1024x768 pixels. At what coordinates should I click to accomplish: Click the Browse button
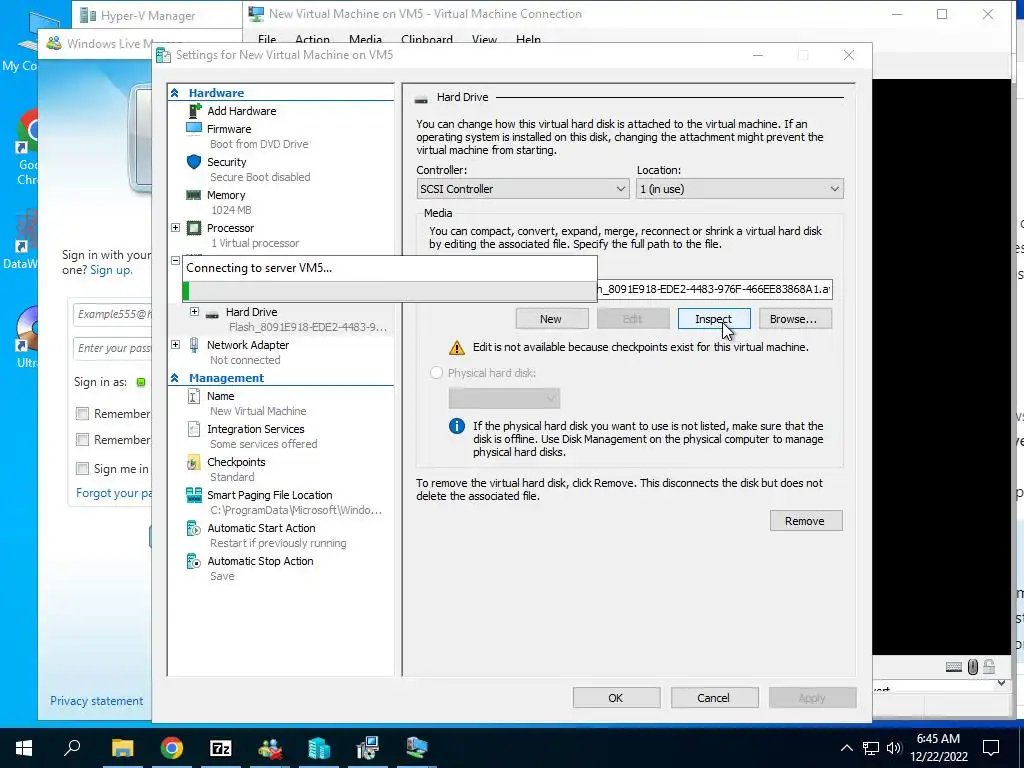(x=794, y=319)
